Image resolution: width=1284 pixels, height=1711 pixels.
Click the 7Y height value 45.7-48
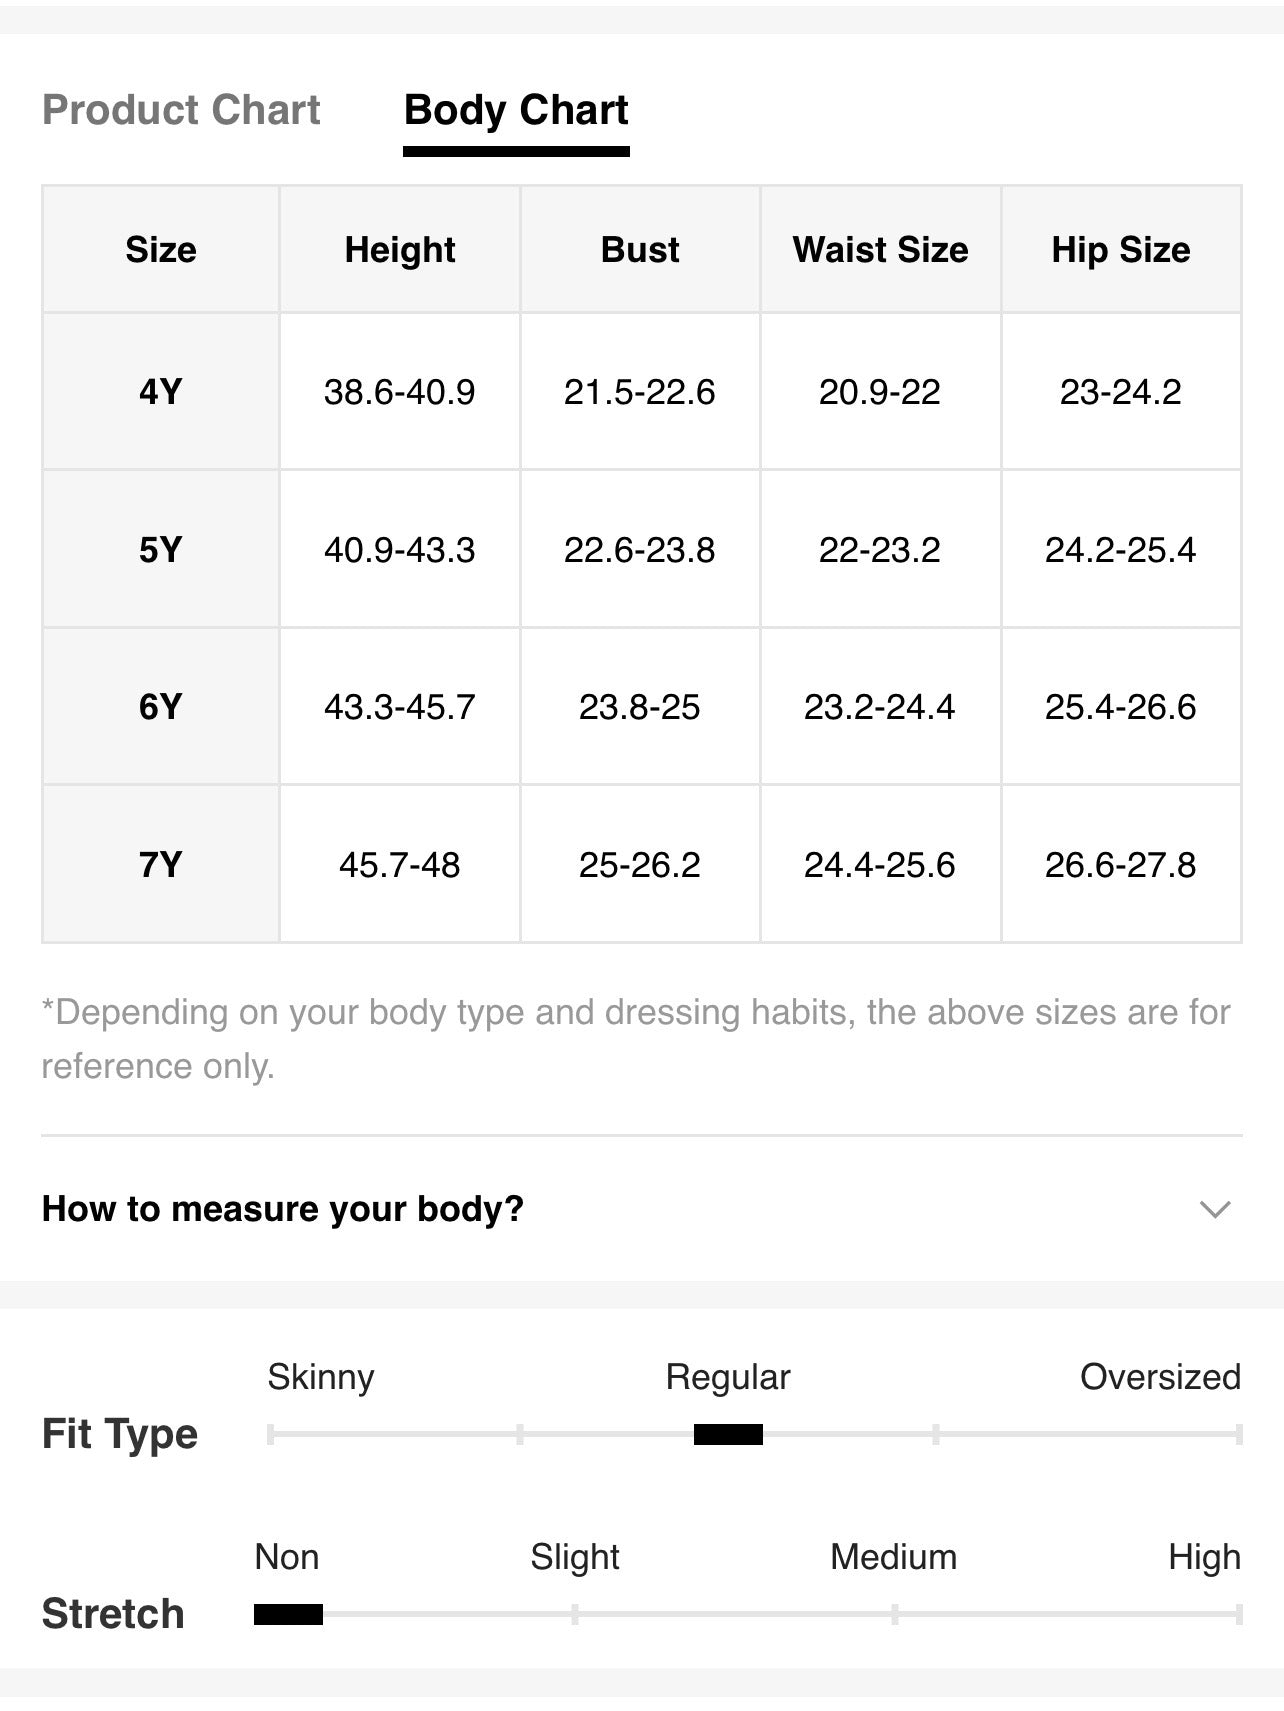[x=400, y=864]
